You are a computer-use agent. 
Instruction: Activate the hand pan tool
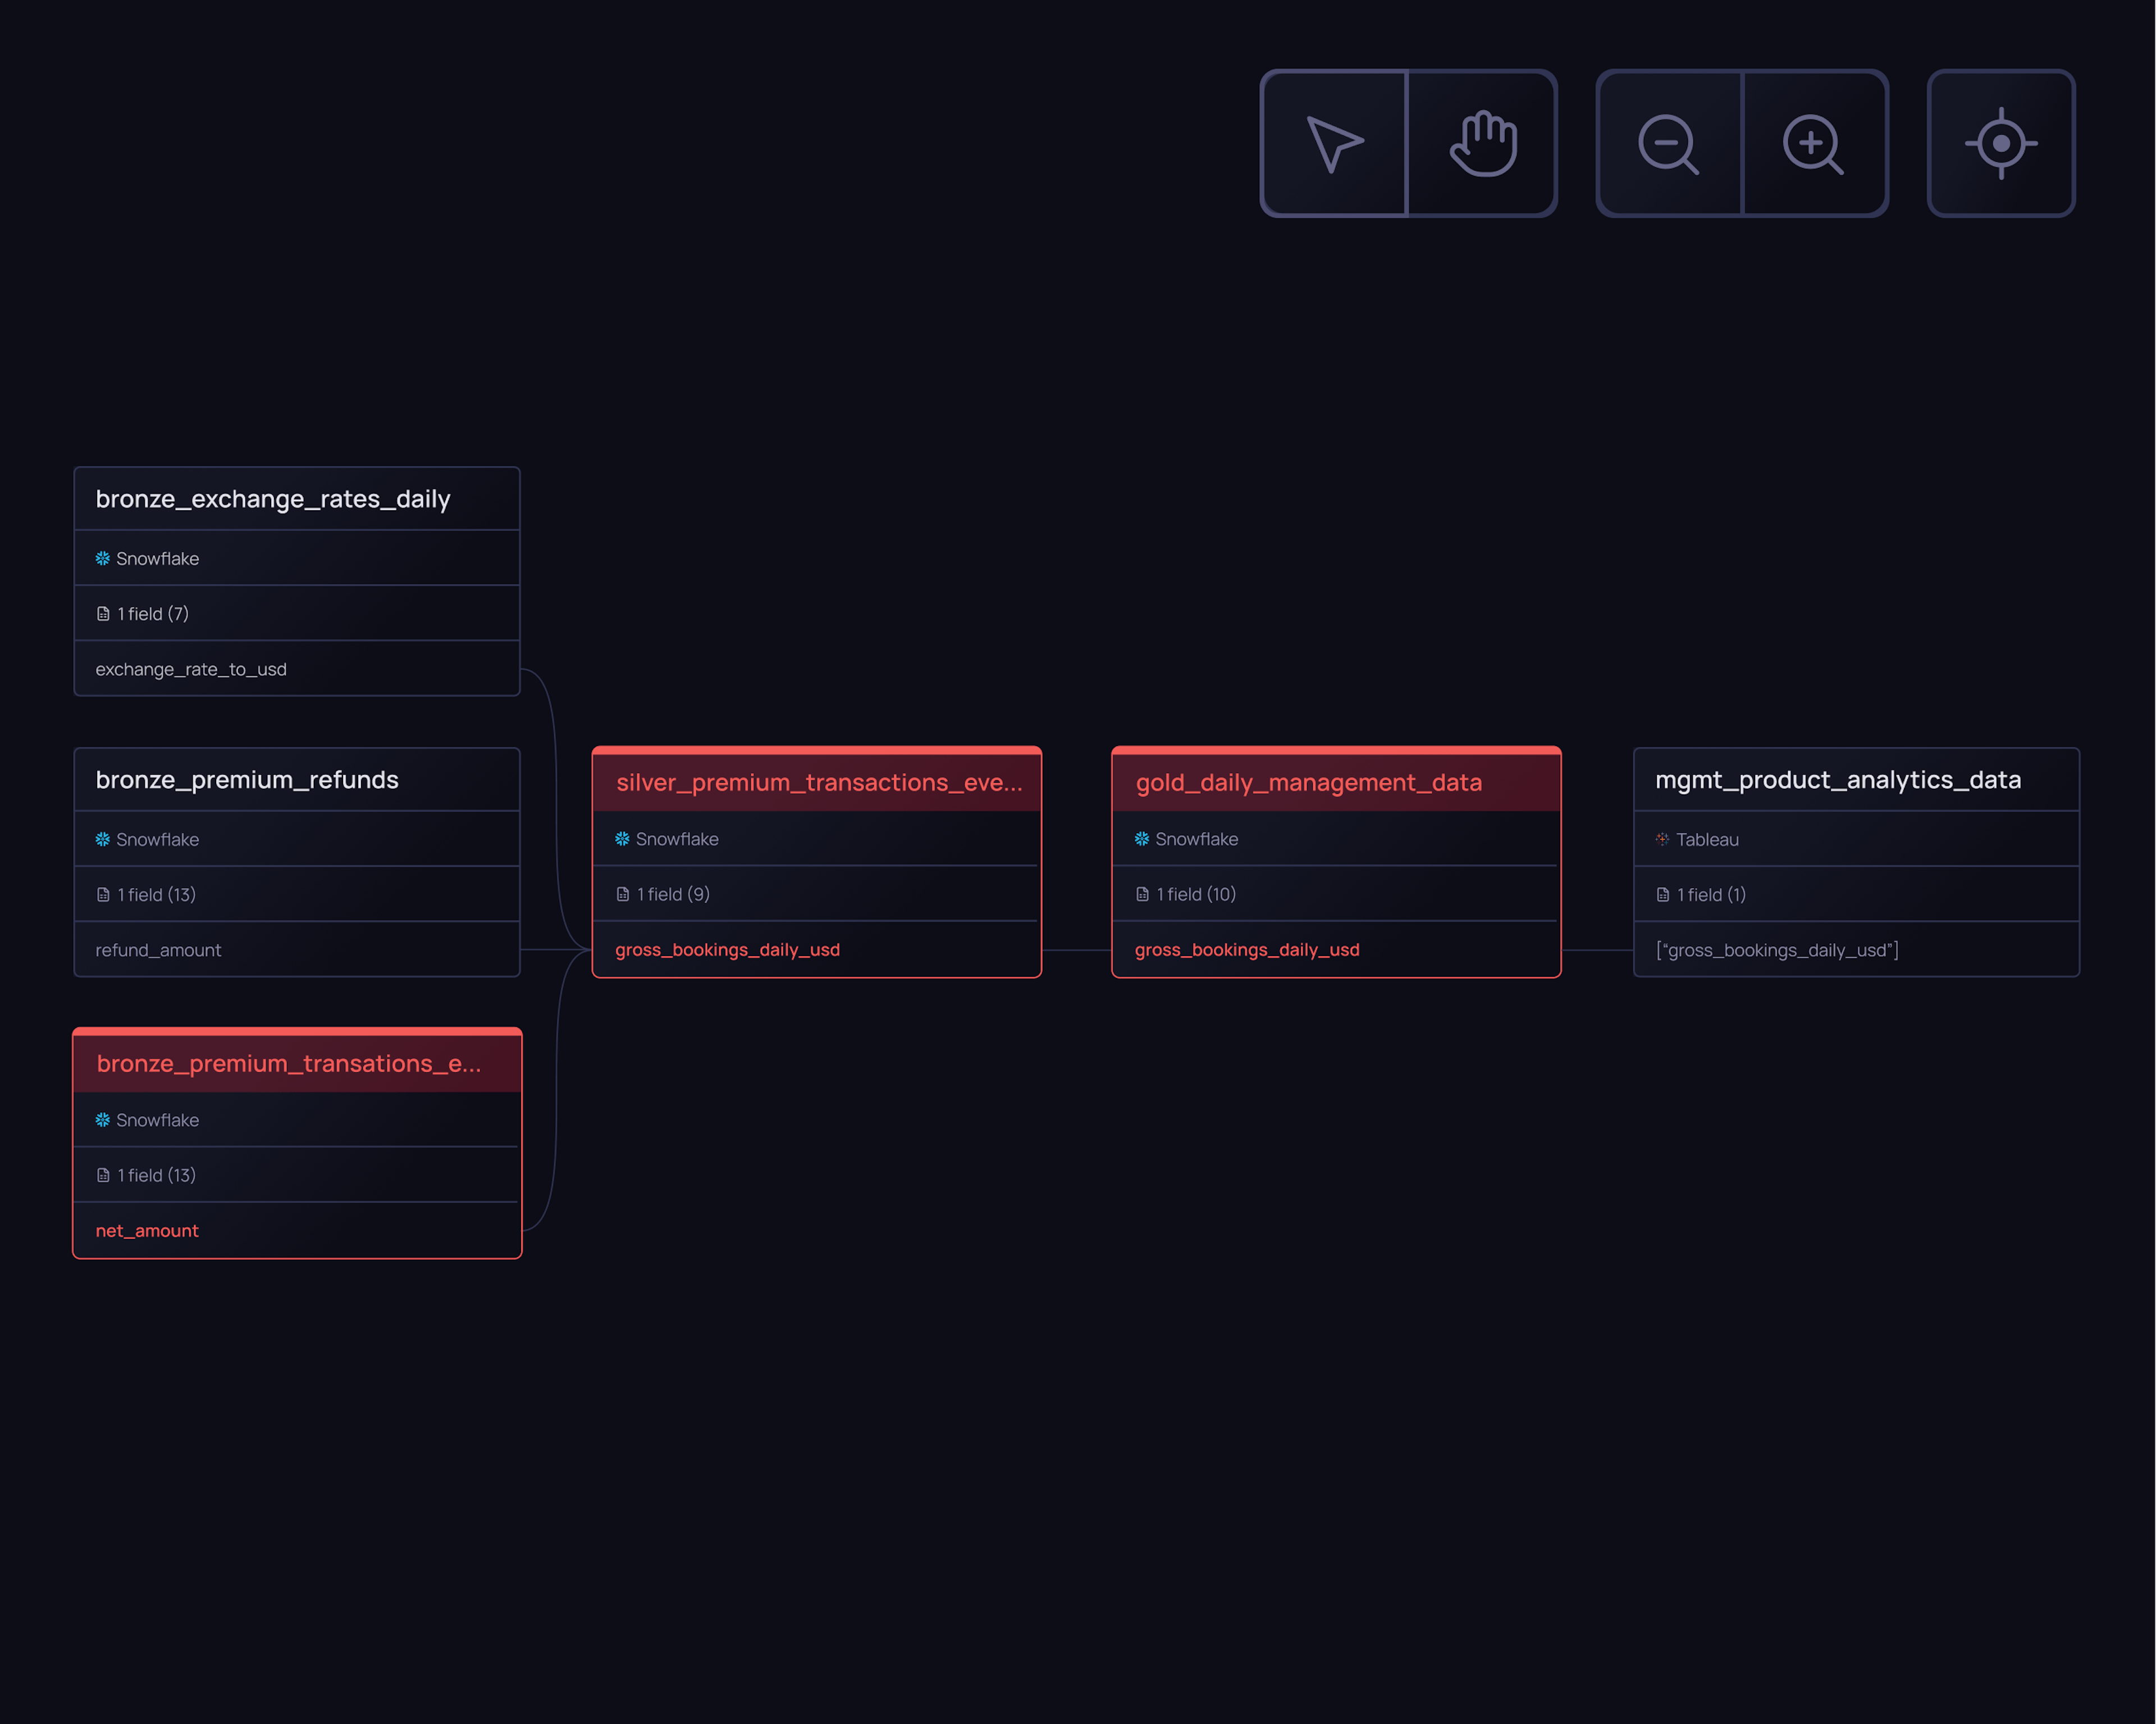[1483, 143]
